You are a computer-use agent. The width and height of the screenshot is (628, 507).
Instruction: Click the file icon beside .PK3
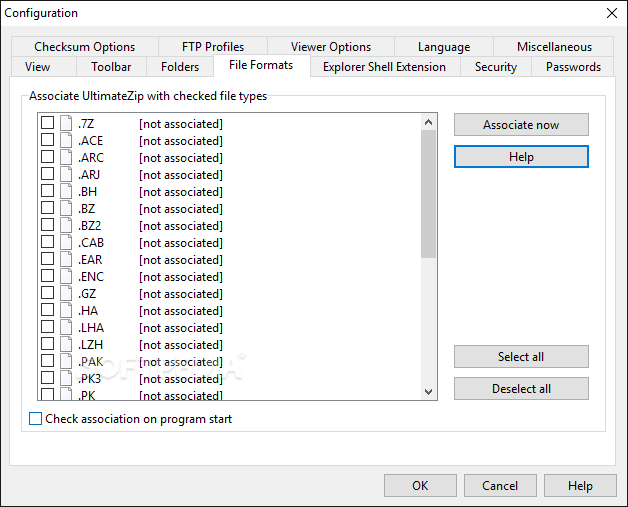tap(66, 378)
